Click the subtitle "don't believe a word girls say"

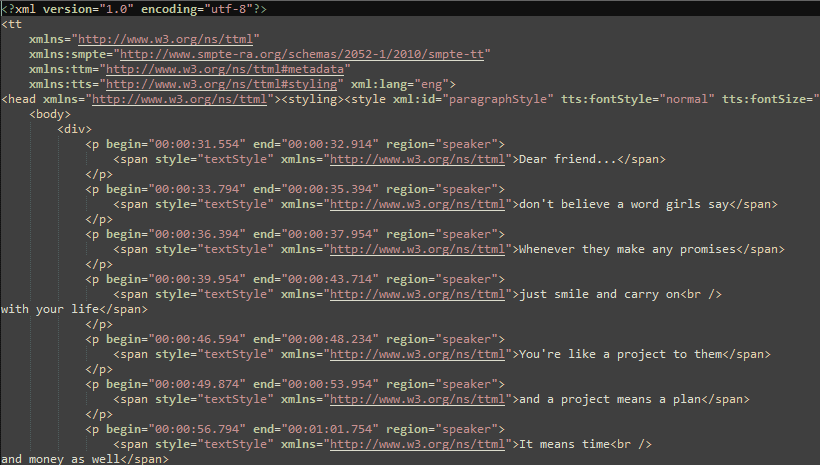[x=623, y=204]
